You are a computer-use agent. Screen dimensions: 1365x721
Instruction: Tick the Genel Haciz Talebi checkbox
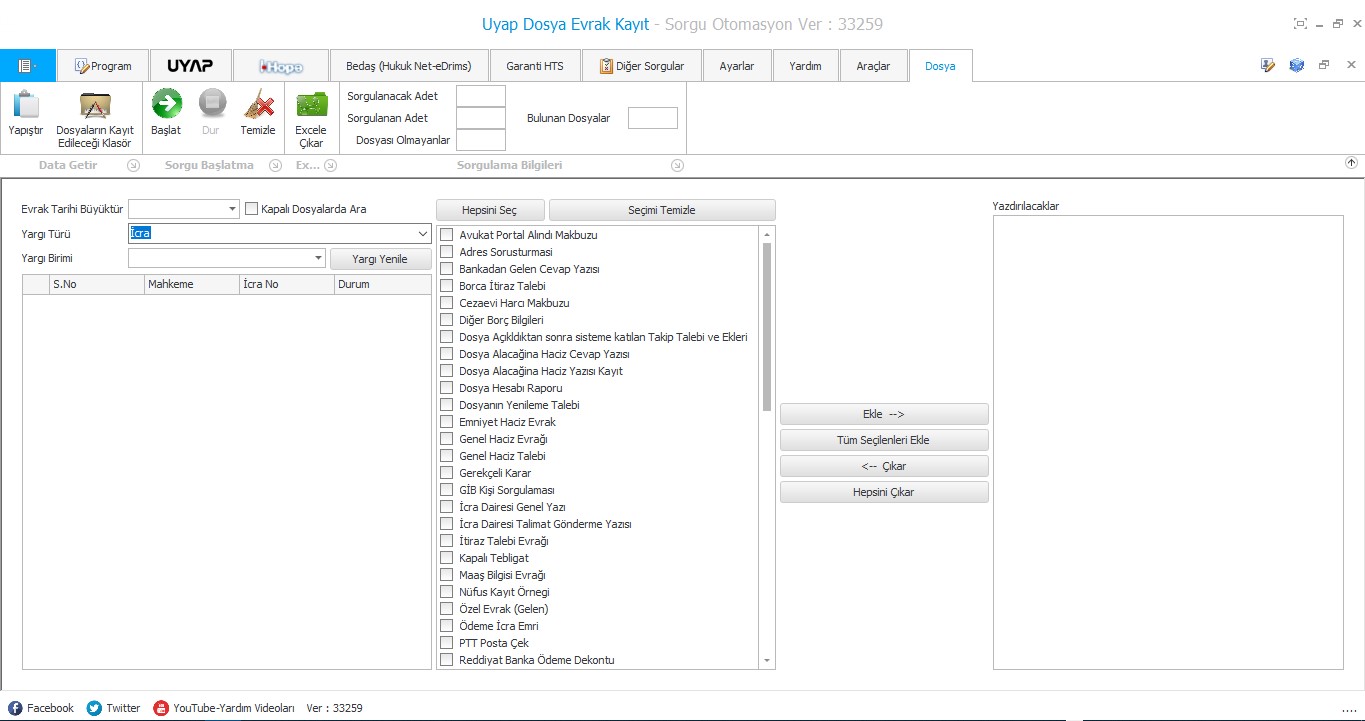coord(446,456)
